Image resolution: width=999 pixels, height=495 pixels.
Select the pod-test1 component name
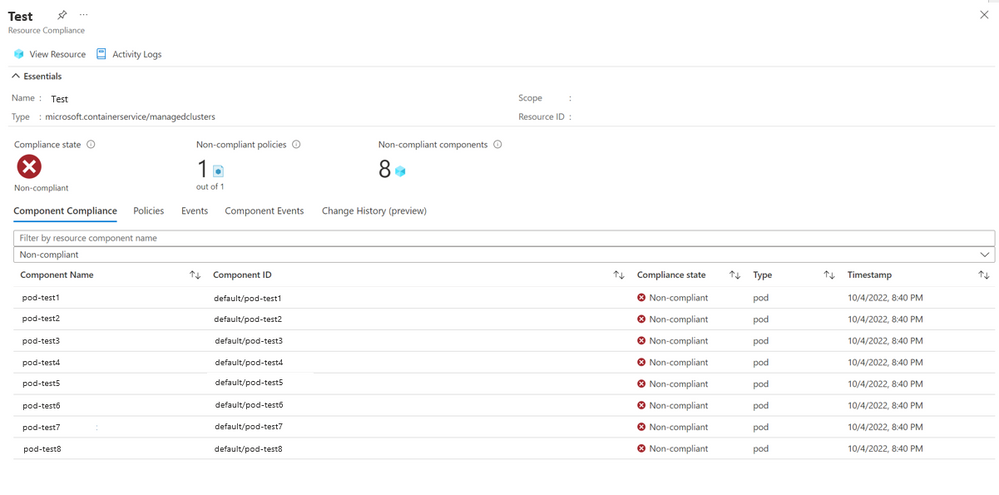tap(41, 298)
